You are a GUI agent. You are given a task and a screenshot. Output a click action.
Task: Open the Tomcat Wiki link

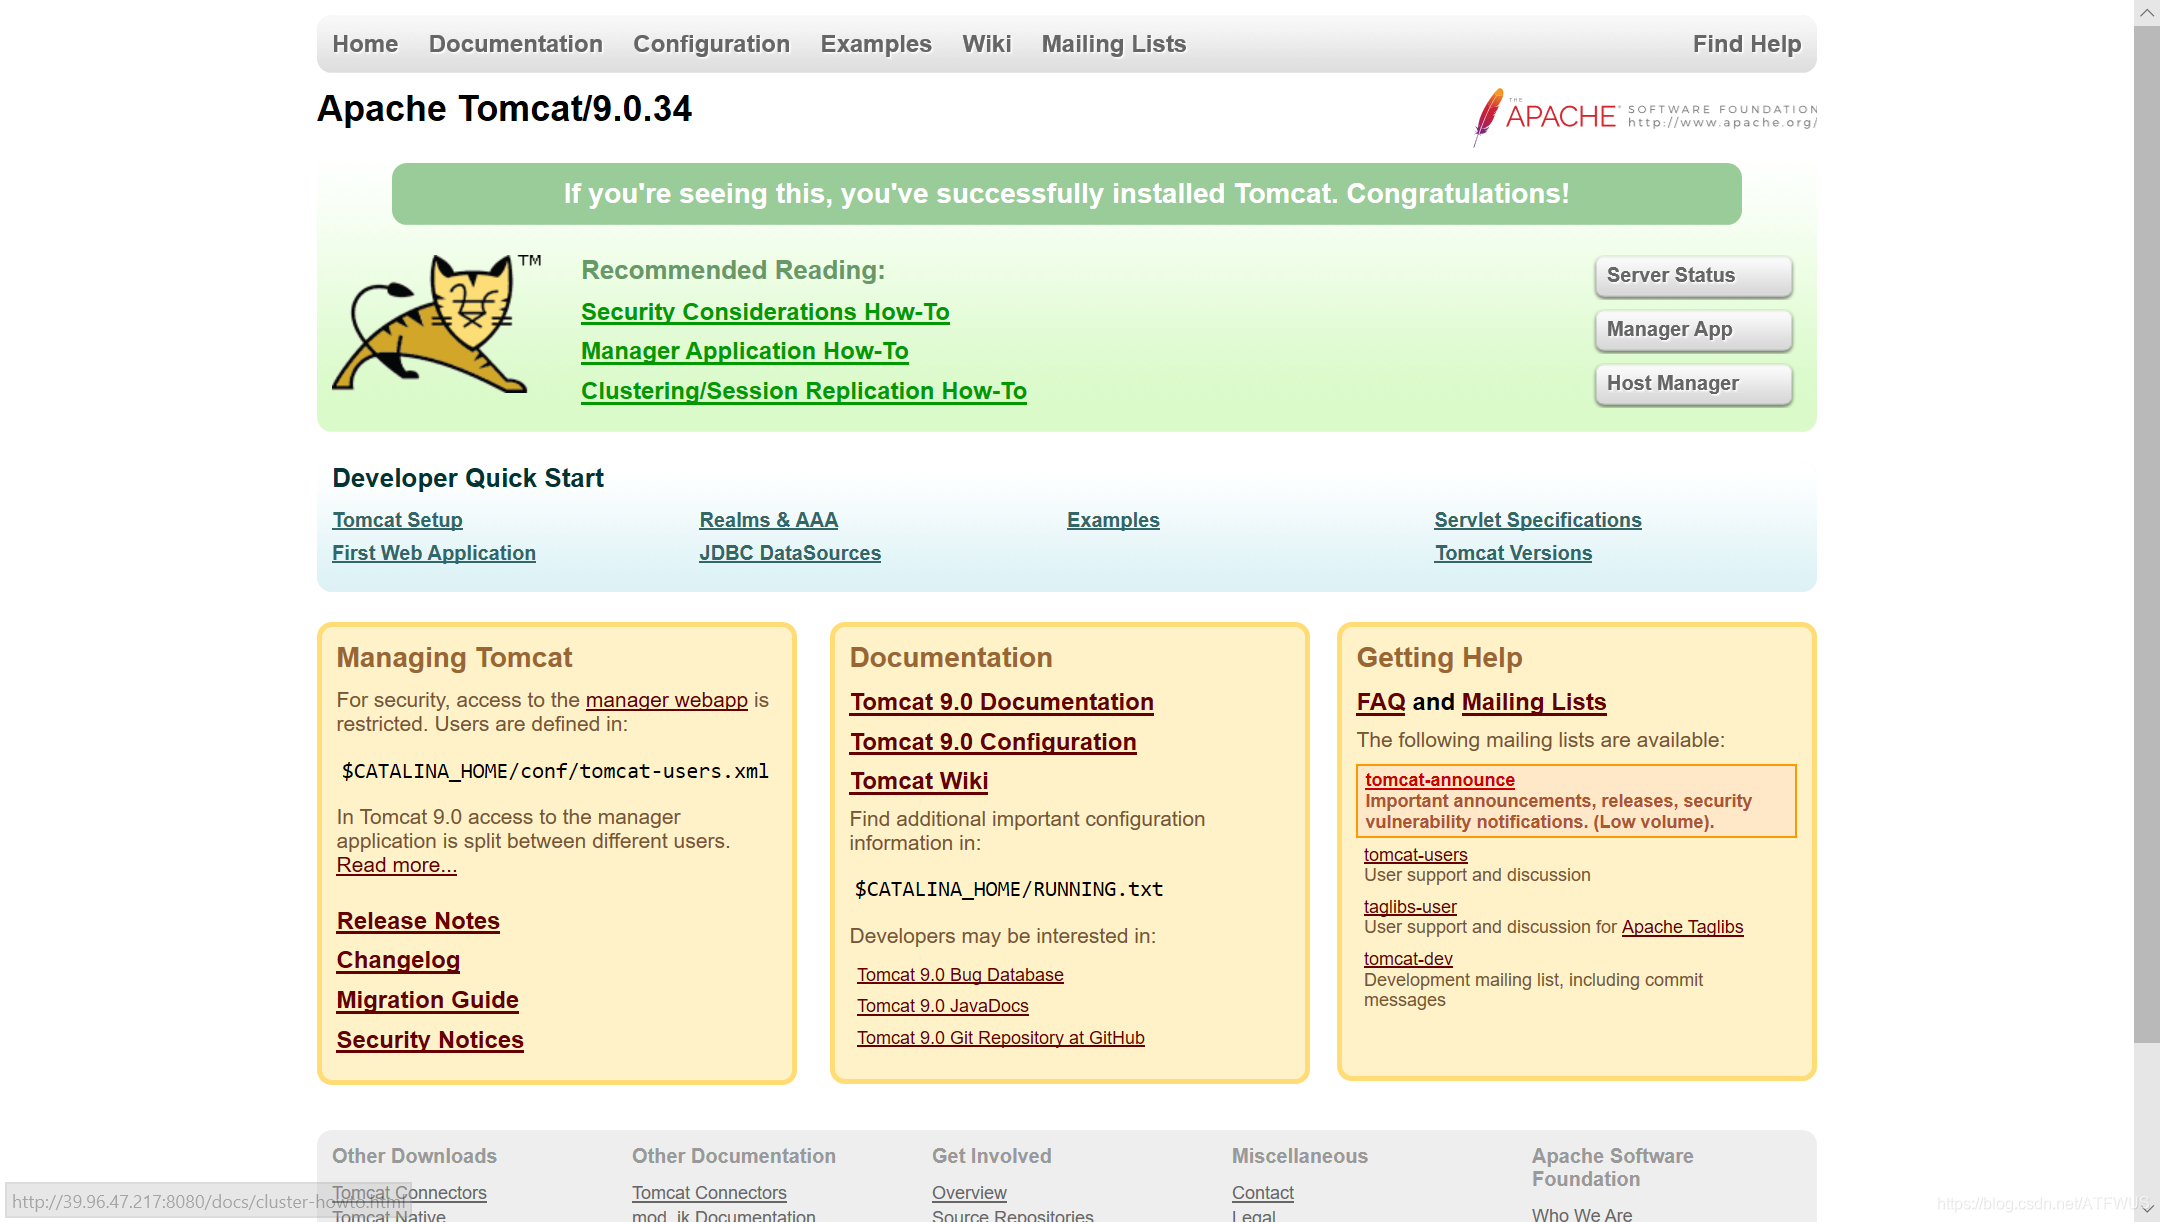919,781
